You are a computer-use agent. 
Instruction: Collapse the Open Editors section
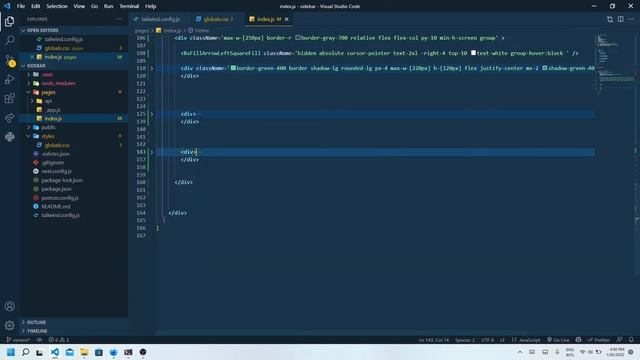tap(42, 30)
